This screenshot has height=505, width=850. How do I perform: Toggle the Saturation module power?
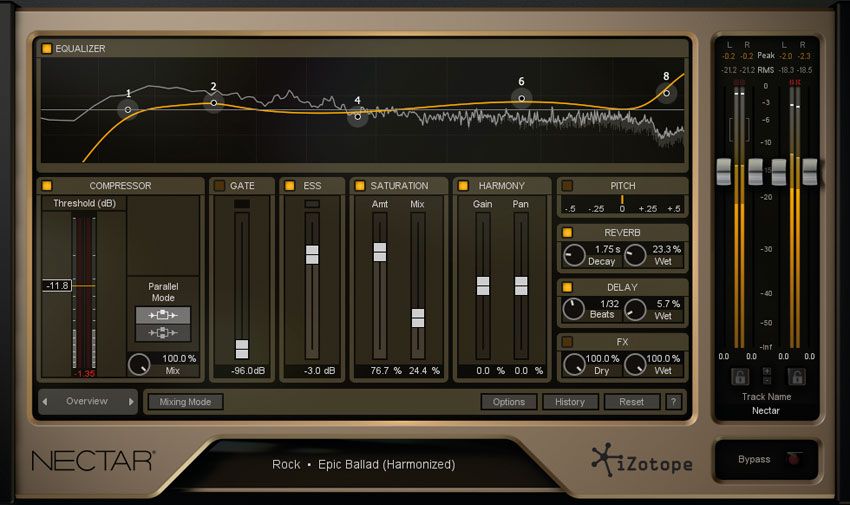[x=360, y=186]
